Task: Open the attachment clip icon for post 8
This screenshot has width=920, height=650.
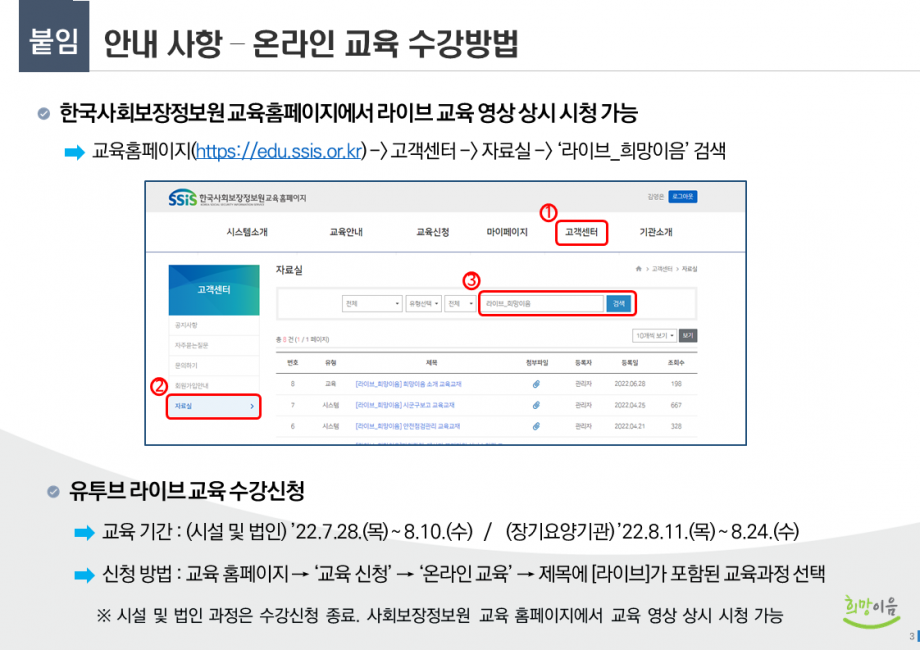Action: (536, 384)
